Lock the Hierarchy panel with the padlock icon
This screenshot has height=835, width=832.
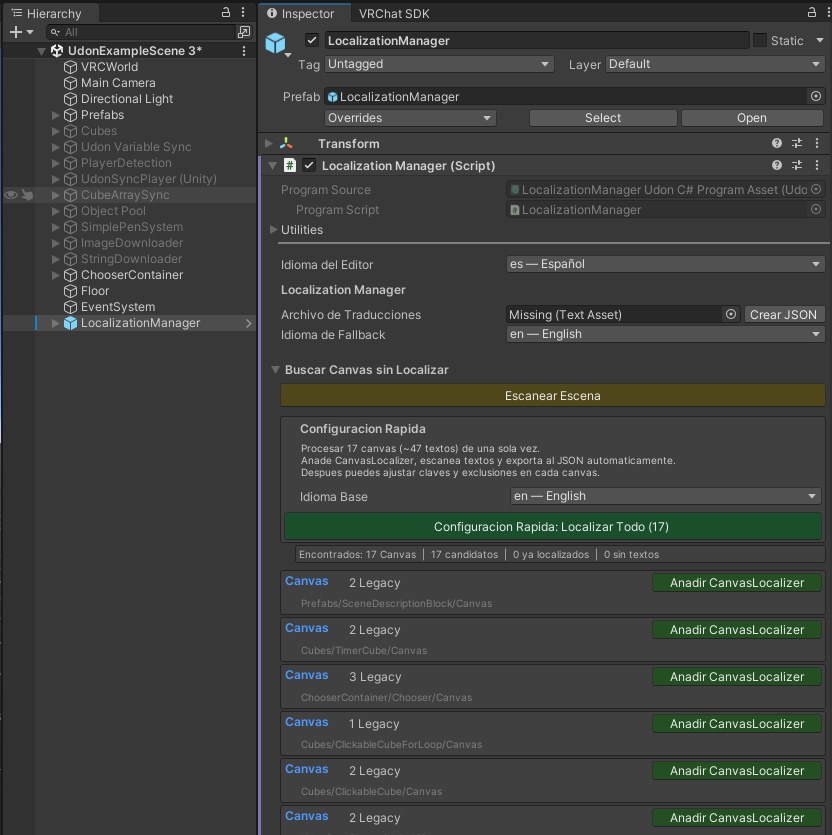click(x=225, y=13)
